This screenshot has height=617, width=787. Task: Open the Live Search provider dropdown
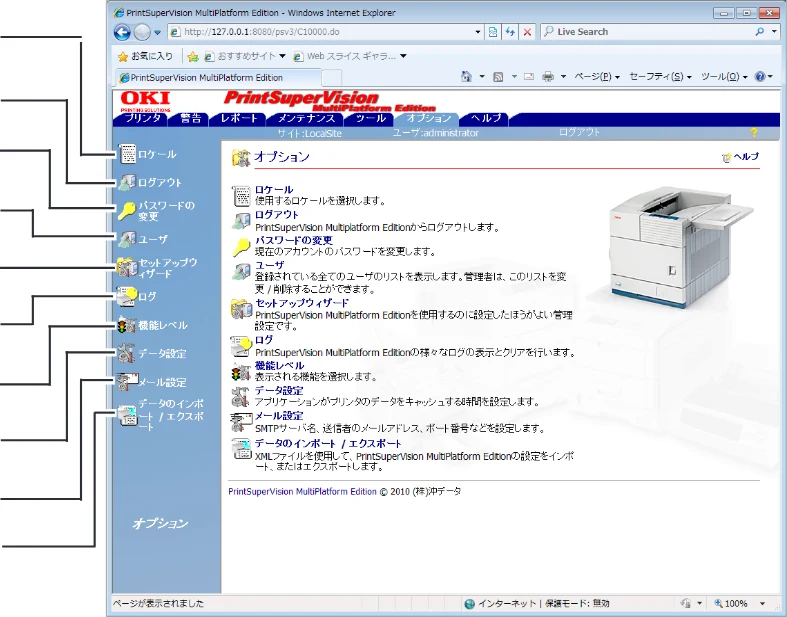pos(774,32)
